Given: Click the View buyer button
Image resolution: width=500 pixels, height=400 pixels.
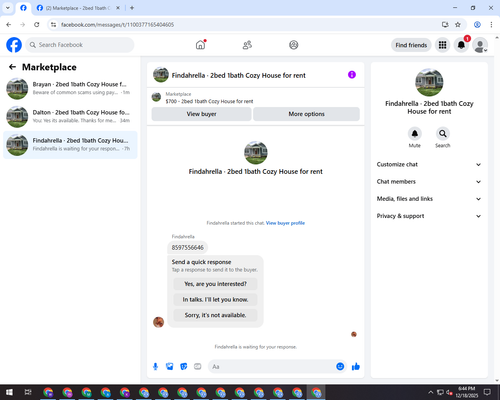Looking at the screenshot, I should (201, 114).
